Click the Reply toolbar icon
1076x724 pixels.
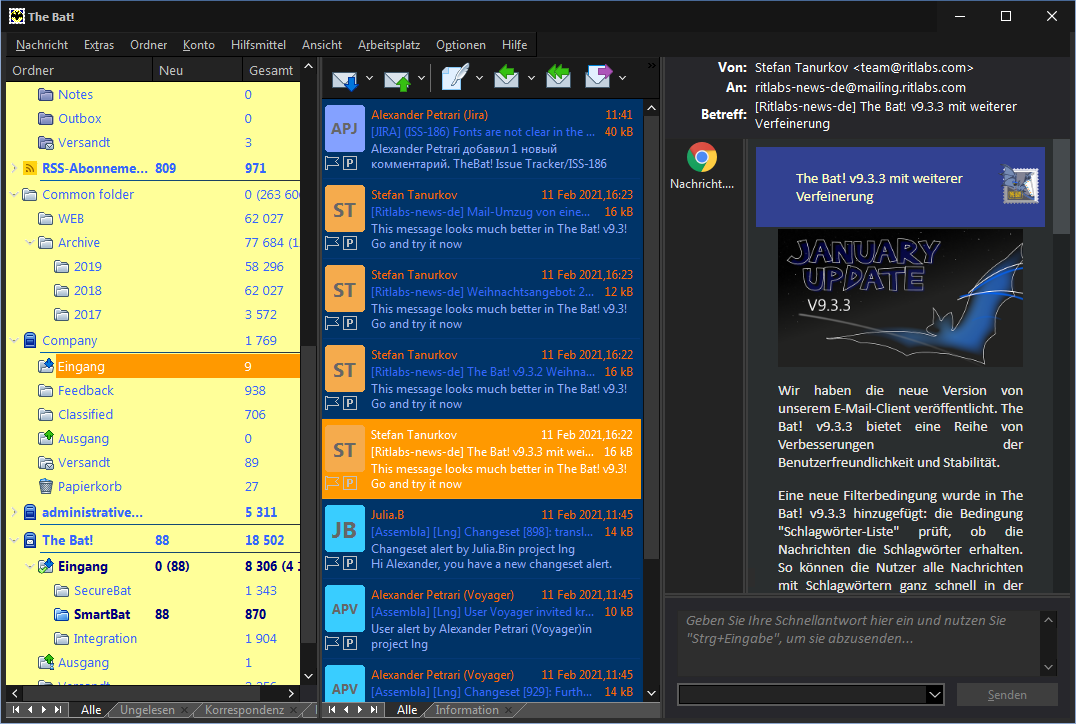tap(506, 76)
